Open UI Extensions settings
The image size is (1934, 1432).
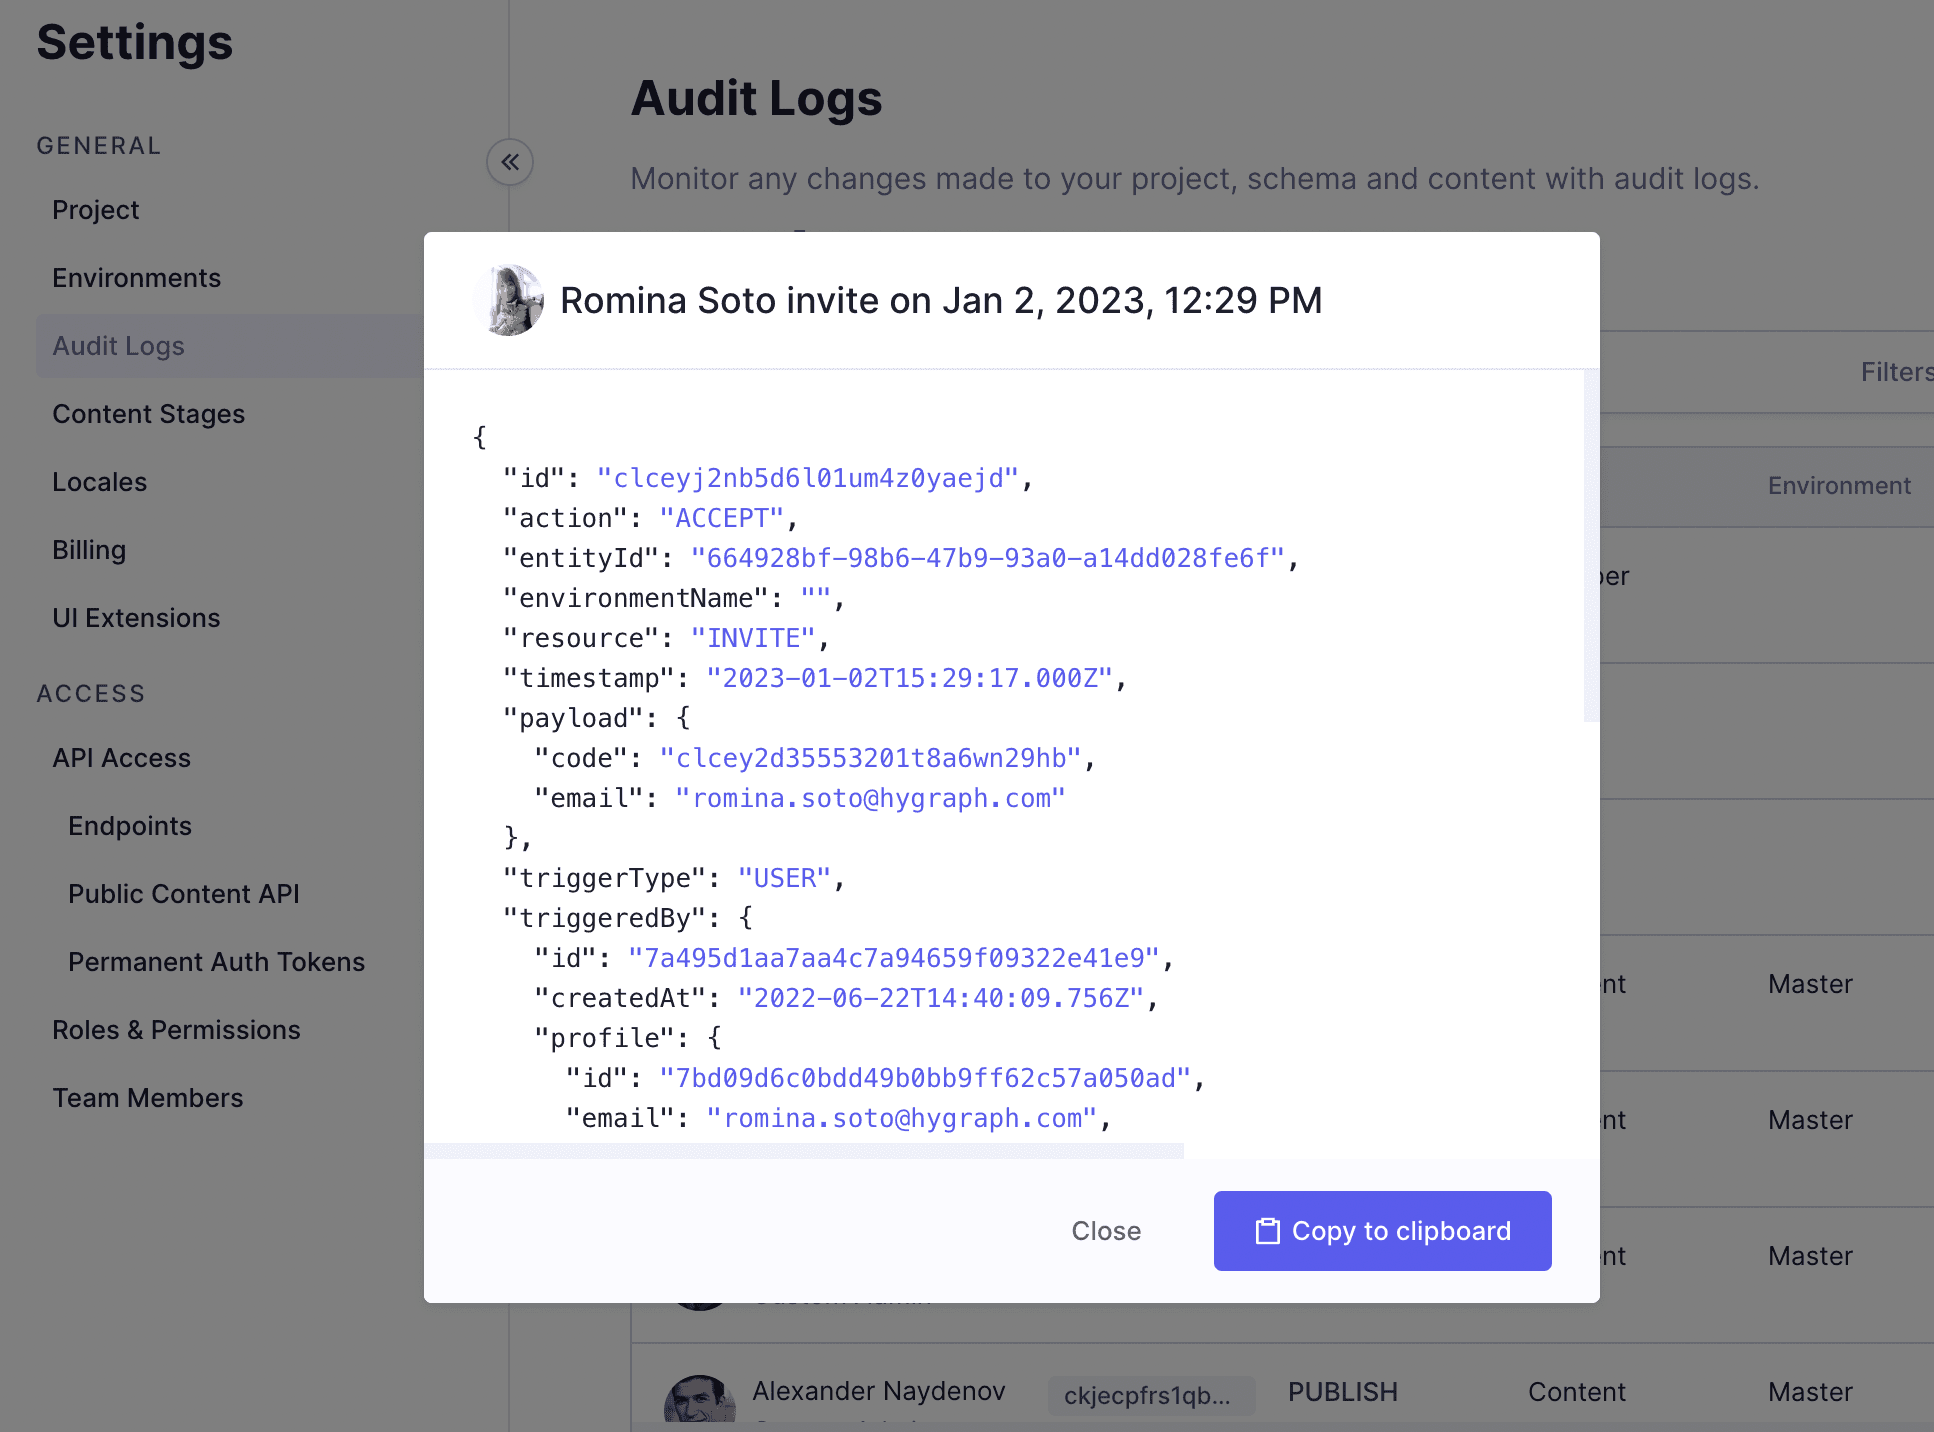tap(136, 617)
